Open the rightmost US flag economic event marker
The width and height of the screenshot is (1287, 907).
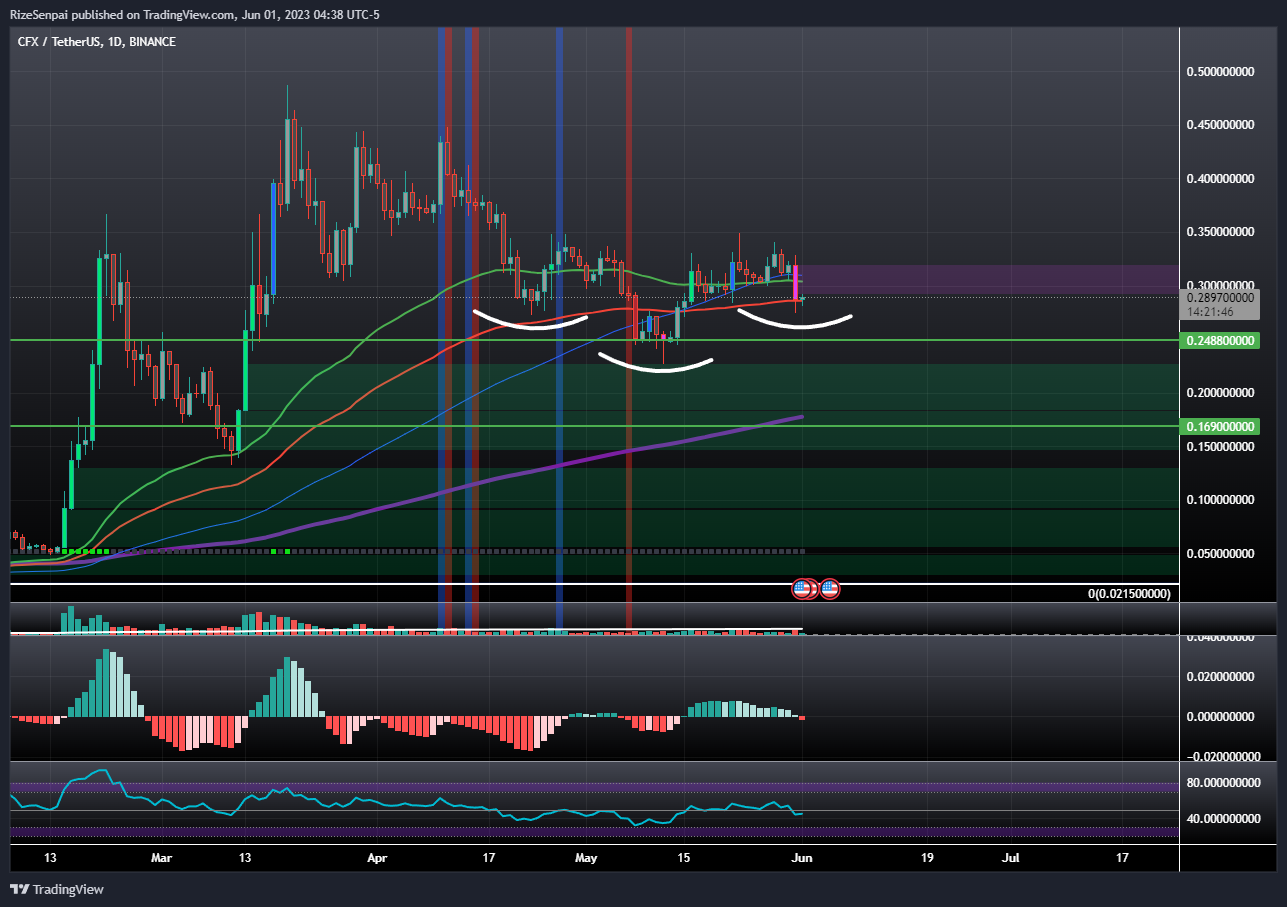click(x=829, y=589)
